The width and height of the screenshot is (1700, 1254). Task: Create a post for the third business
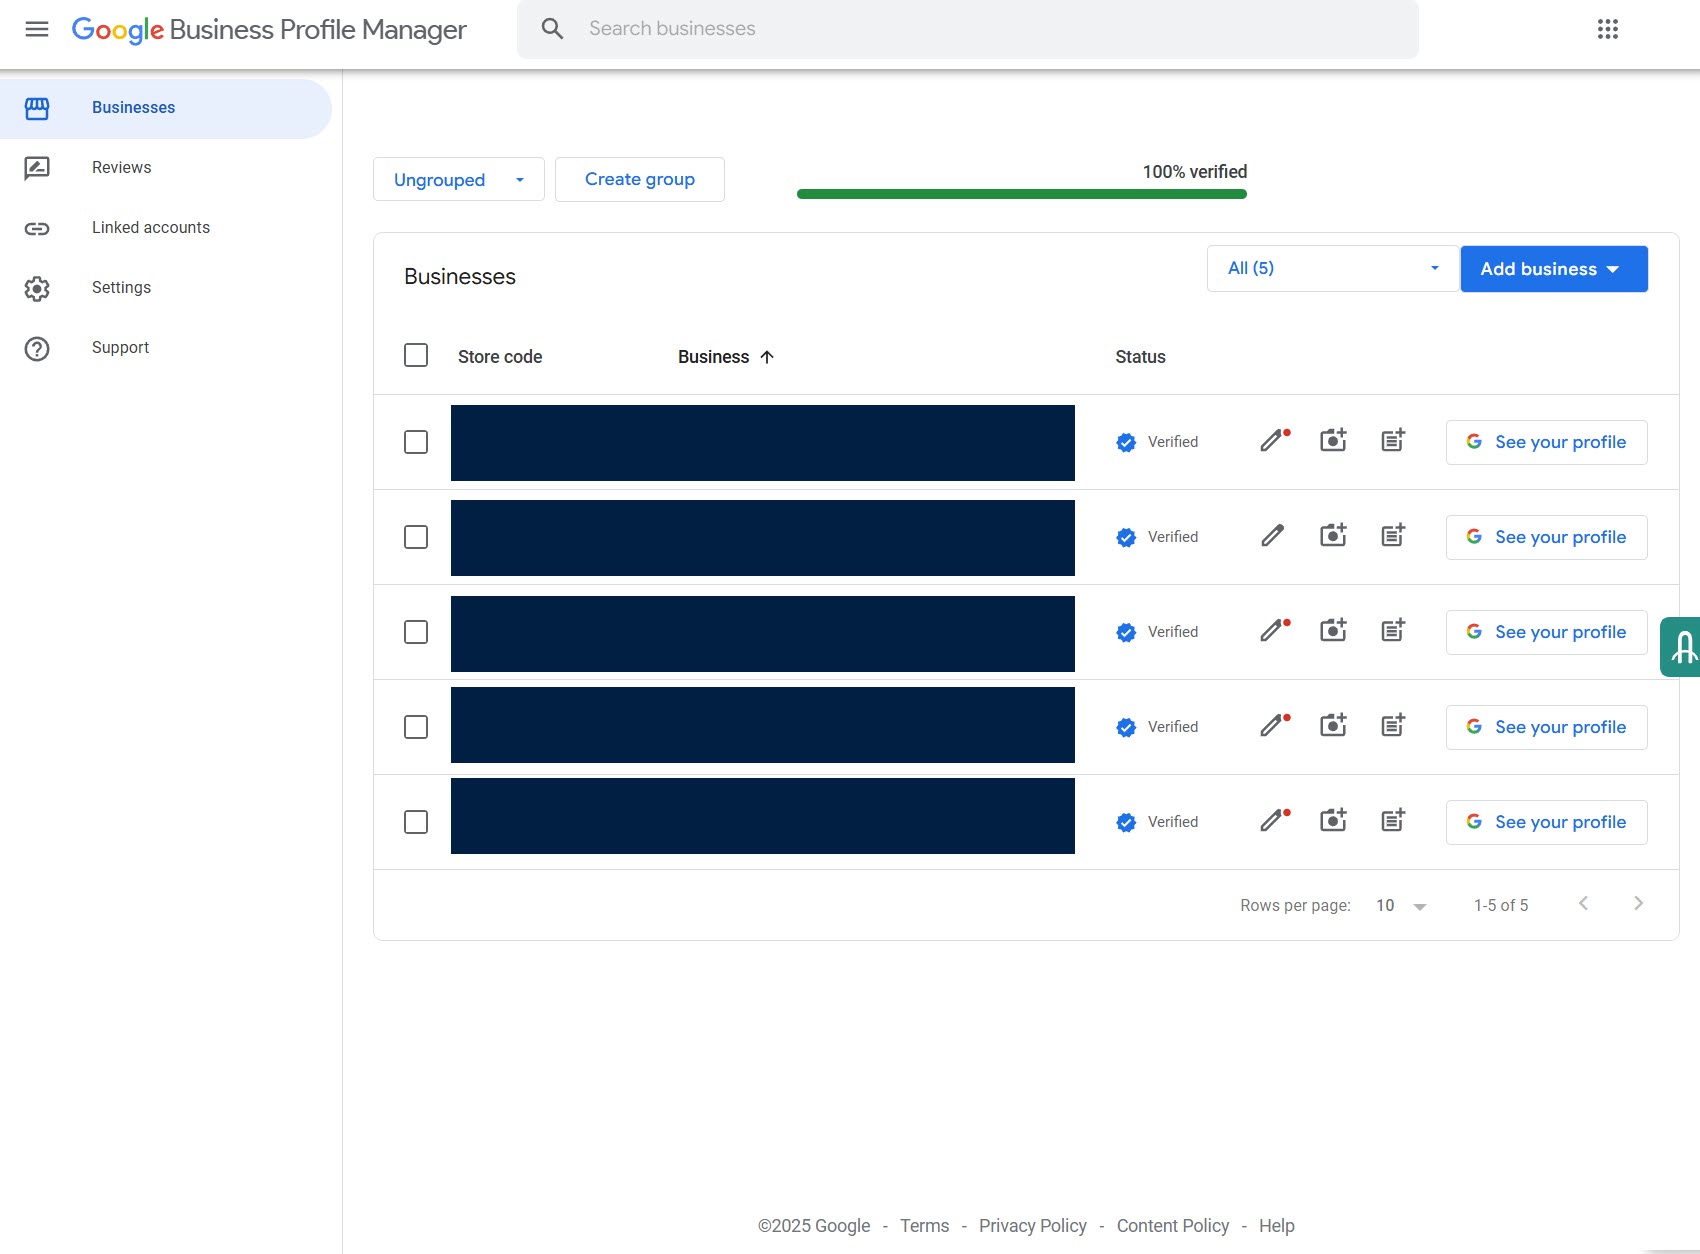(x=1393, y=630)
